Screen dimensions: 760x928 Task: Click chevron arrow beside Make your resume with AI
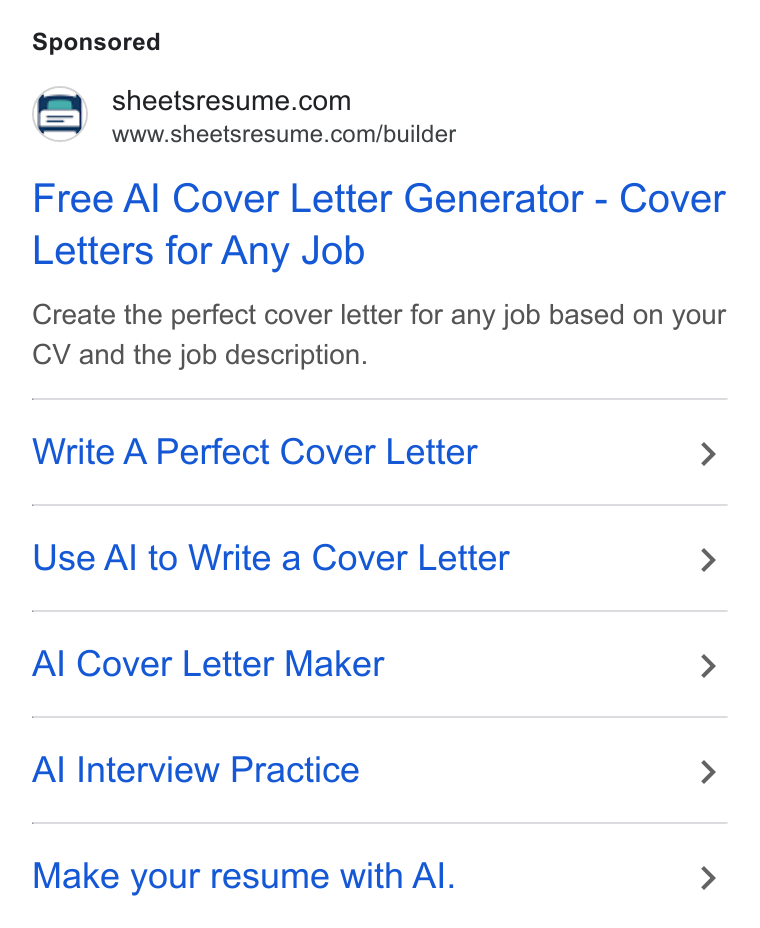(x=708, y=878)
